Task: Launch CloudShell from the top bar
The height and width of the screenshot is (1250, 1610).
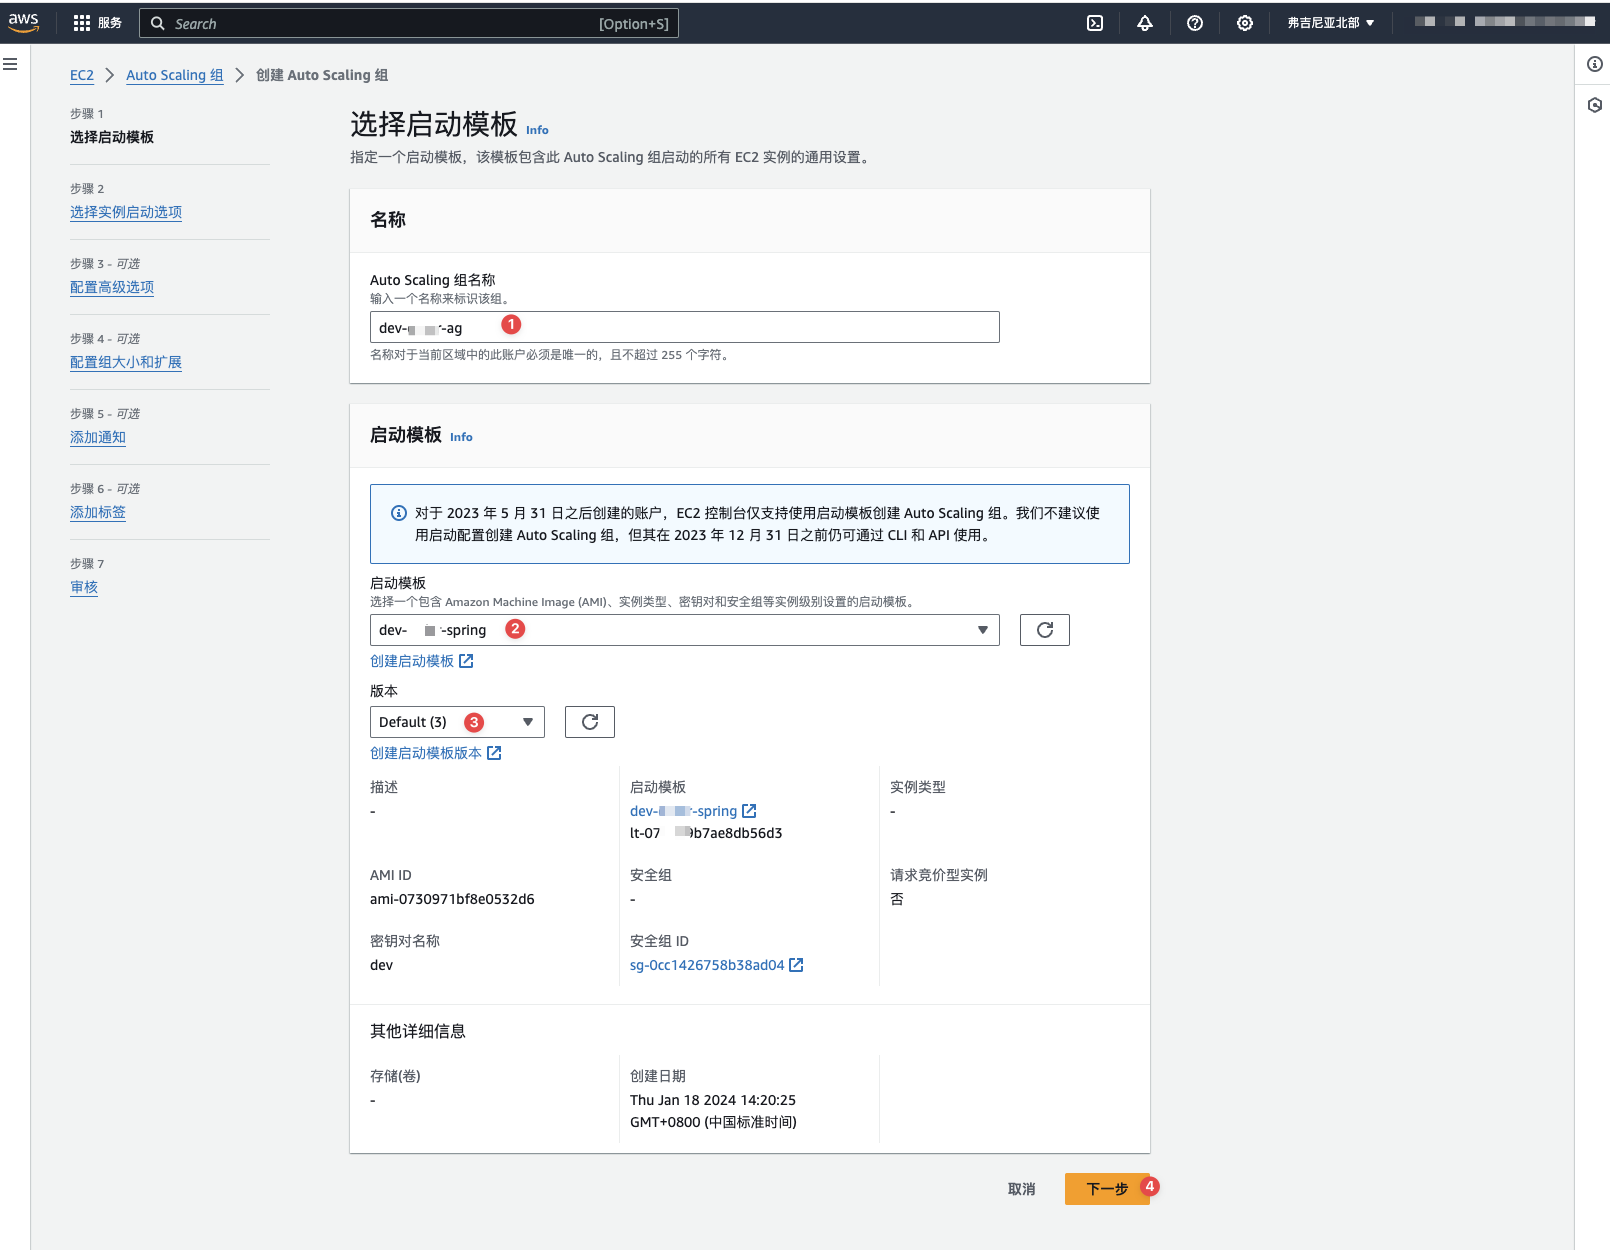Action: [1095, 23]
